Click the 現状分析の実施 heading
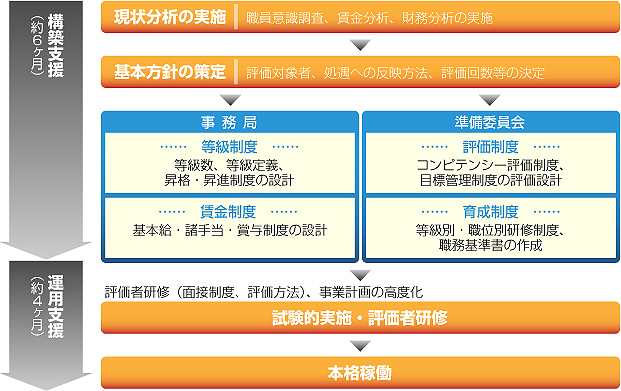Viewport: 621px width, 391px height. coord(170,17)
